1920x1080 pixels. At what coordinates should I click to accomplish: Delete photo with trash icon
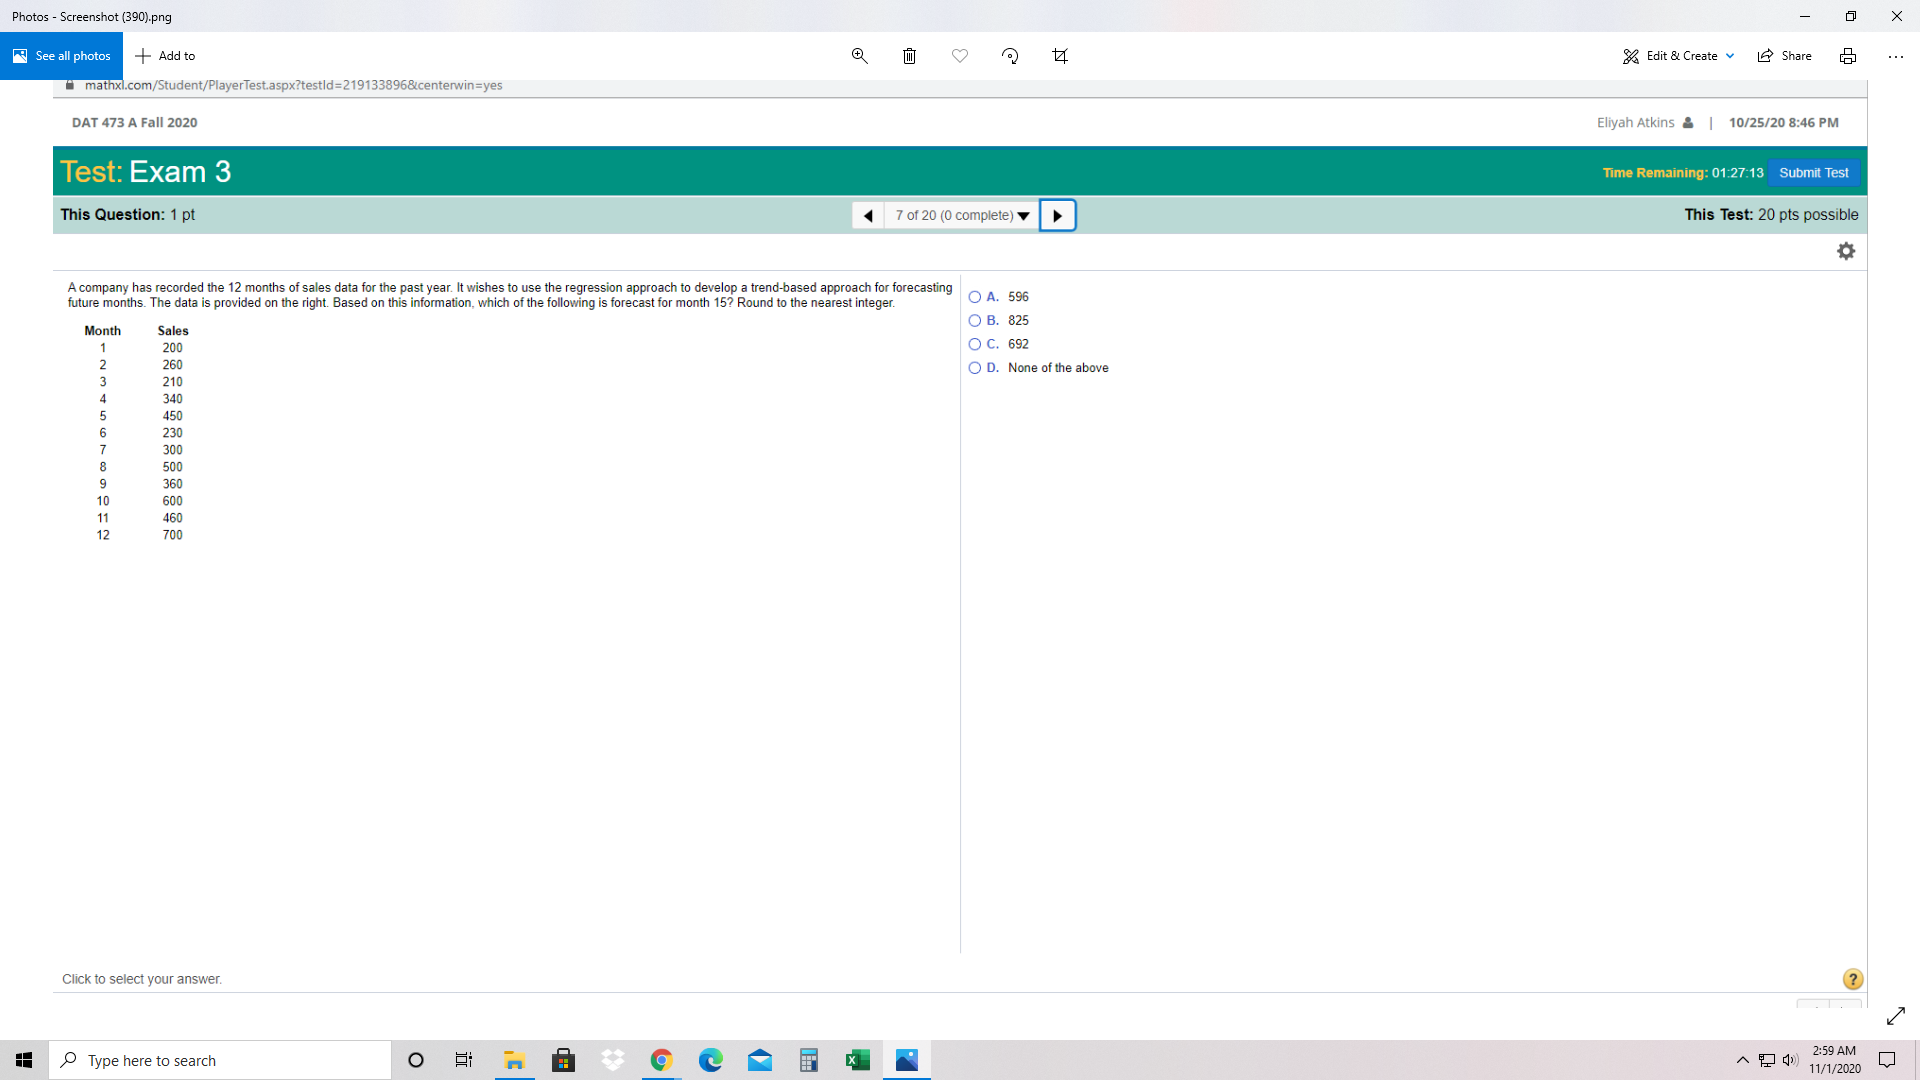click(909, 56)
